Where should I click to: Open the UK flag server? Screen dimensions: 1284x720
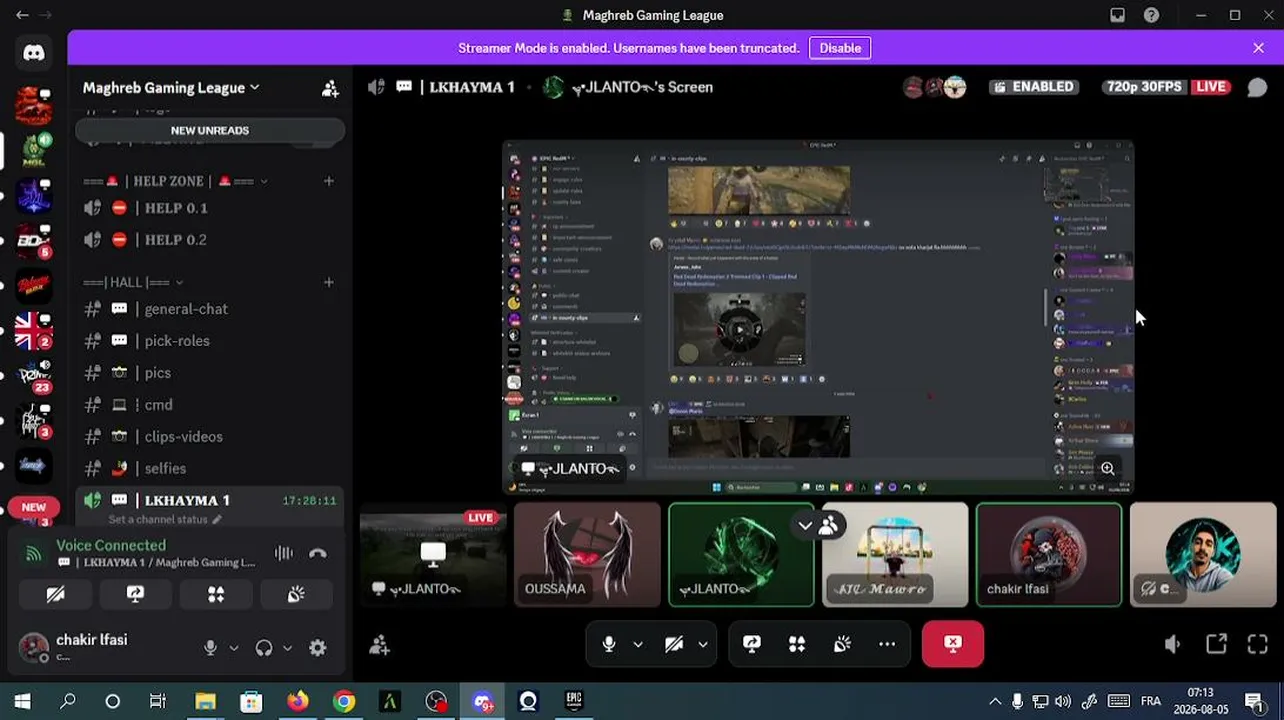click(34, 330)
